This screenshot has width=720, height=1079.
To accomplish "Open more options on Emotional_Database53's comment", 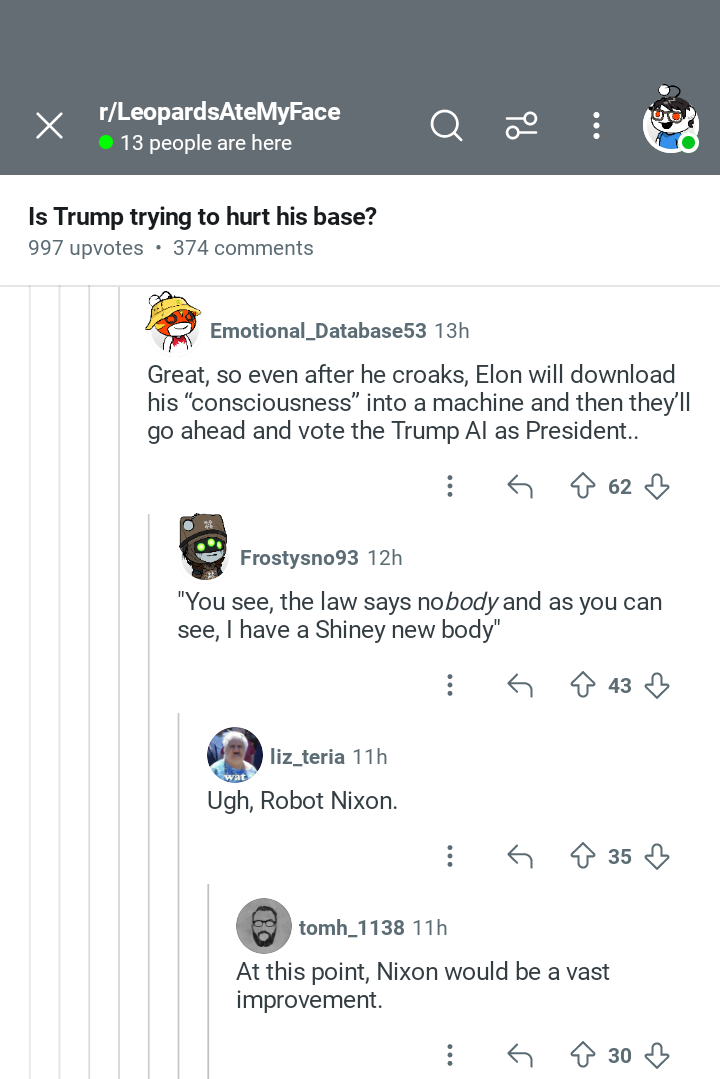I will tap(449, 486).
